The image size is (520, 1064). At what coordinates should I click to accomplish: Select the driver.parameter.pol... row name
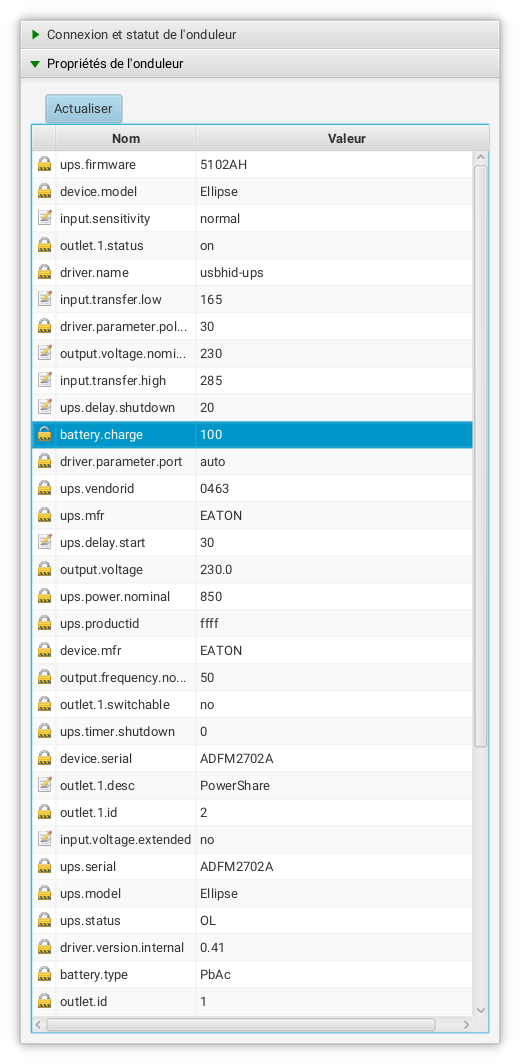[124, 326]
